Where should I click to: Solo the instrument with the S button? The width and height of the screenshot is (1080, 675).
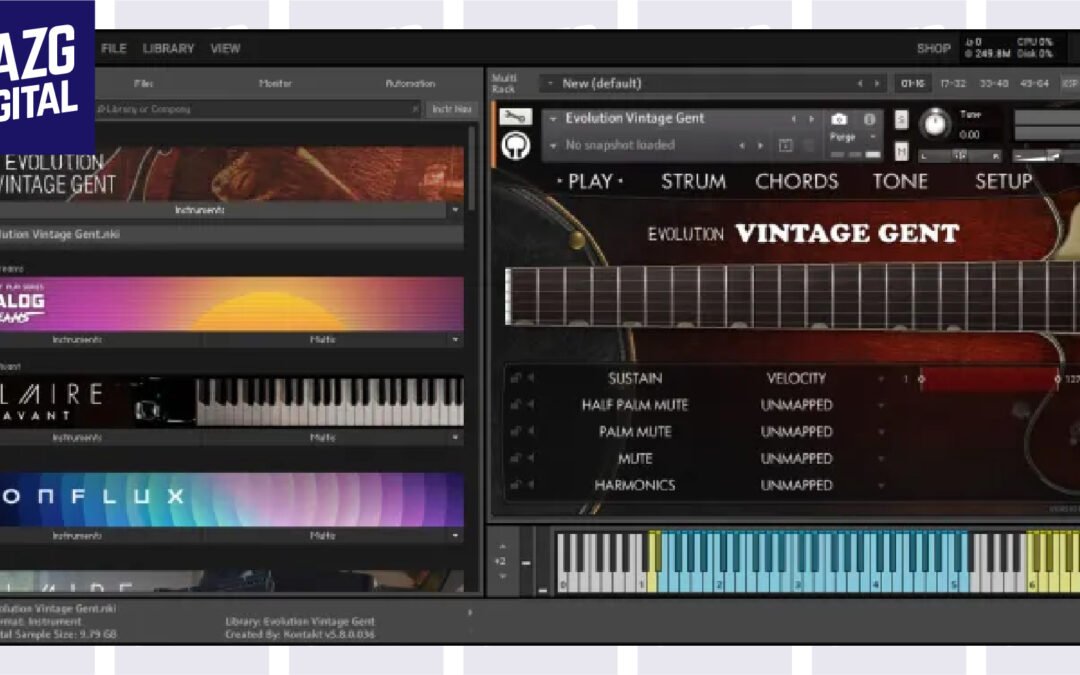901,120
